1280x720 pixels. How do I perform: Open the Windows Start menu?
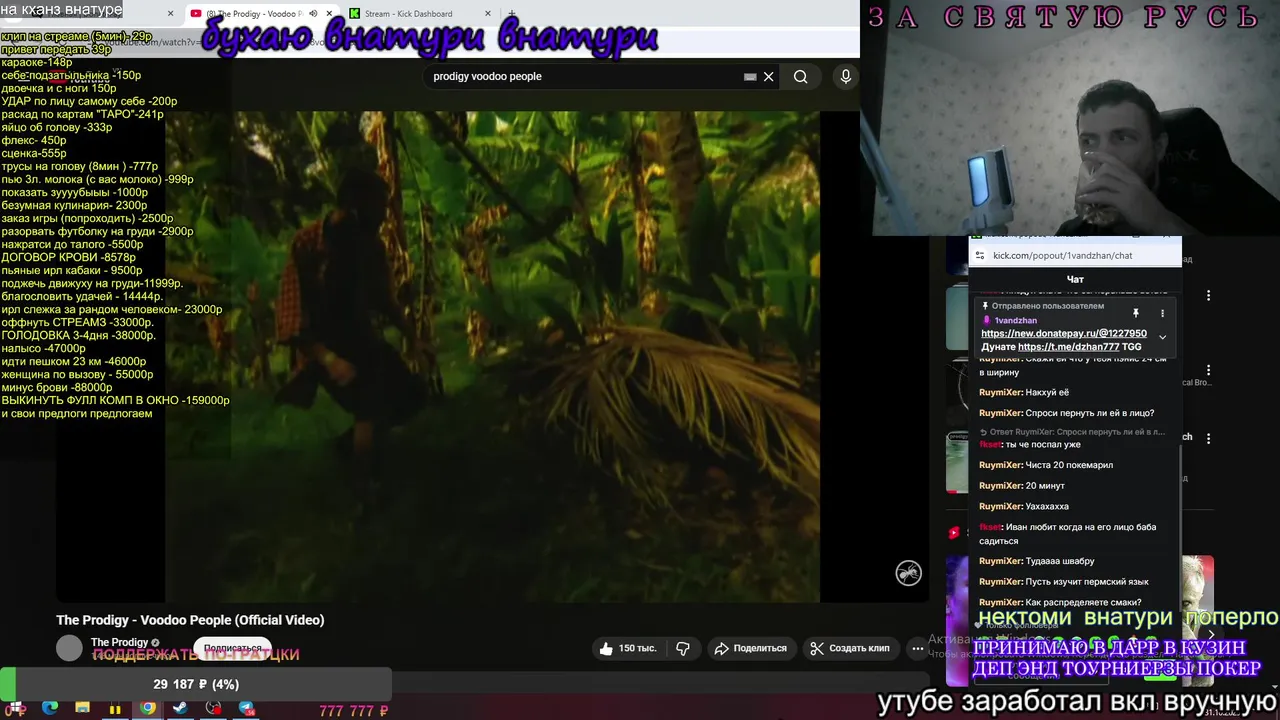(x=17, y=709)
